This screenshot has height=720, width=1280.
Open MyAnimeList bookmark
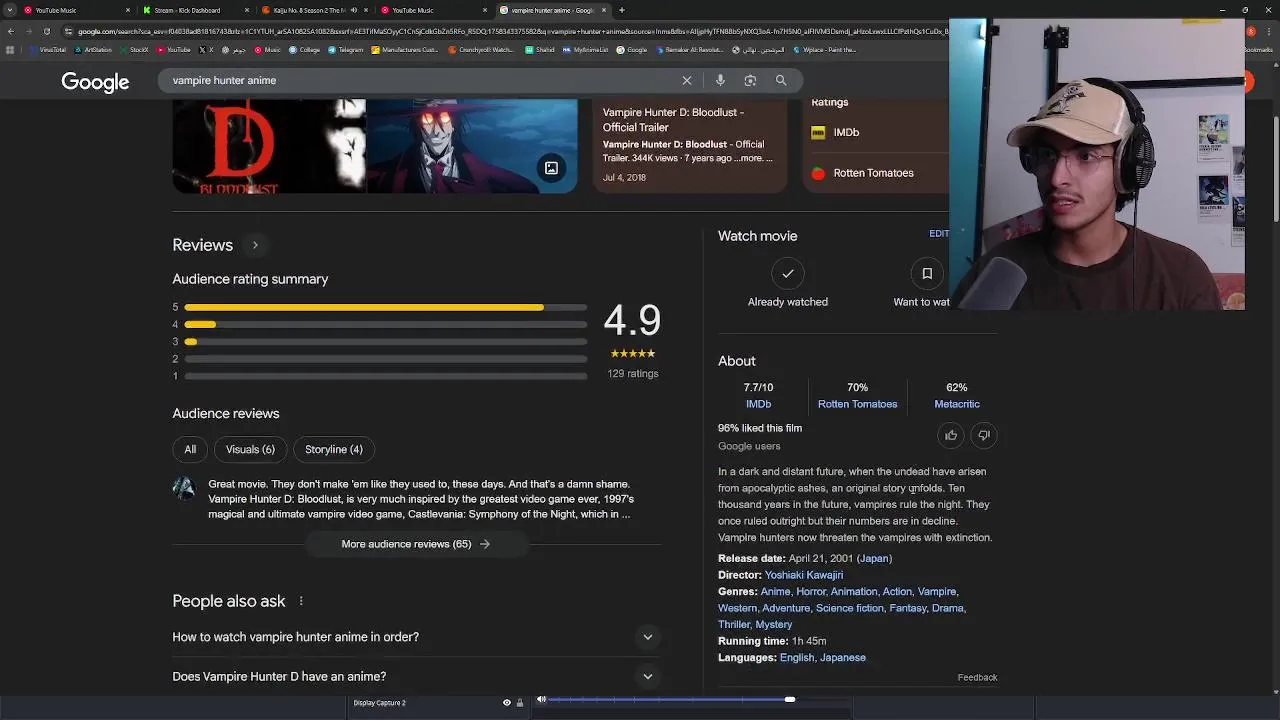[587, 49]
